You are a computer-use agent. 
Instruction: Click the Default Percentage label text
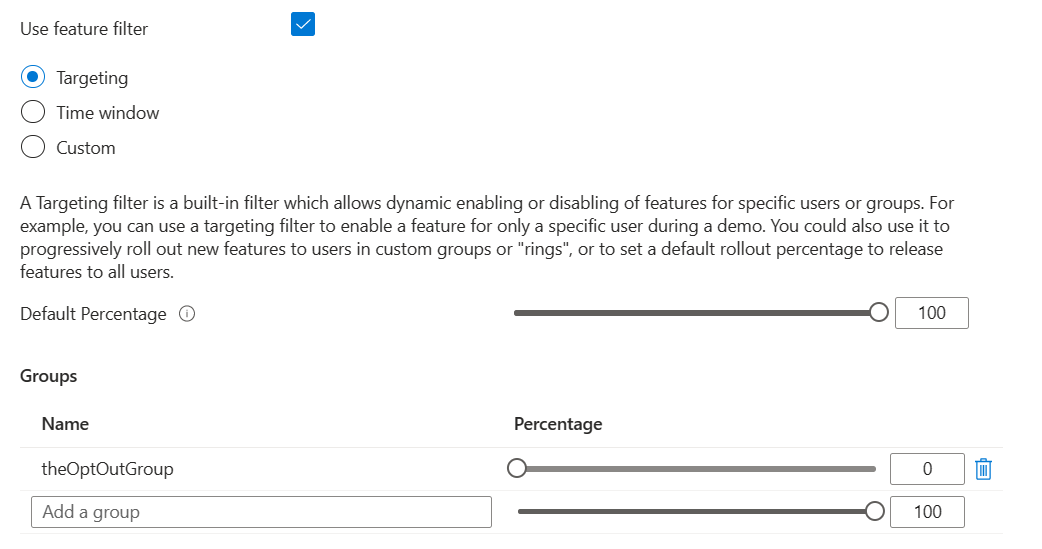tap(93, 314)
